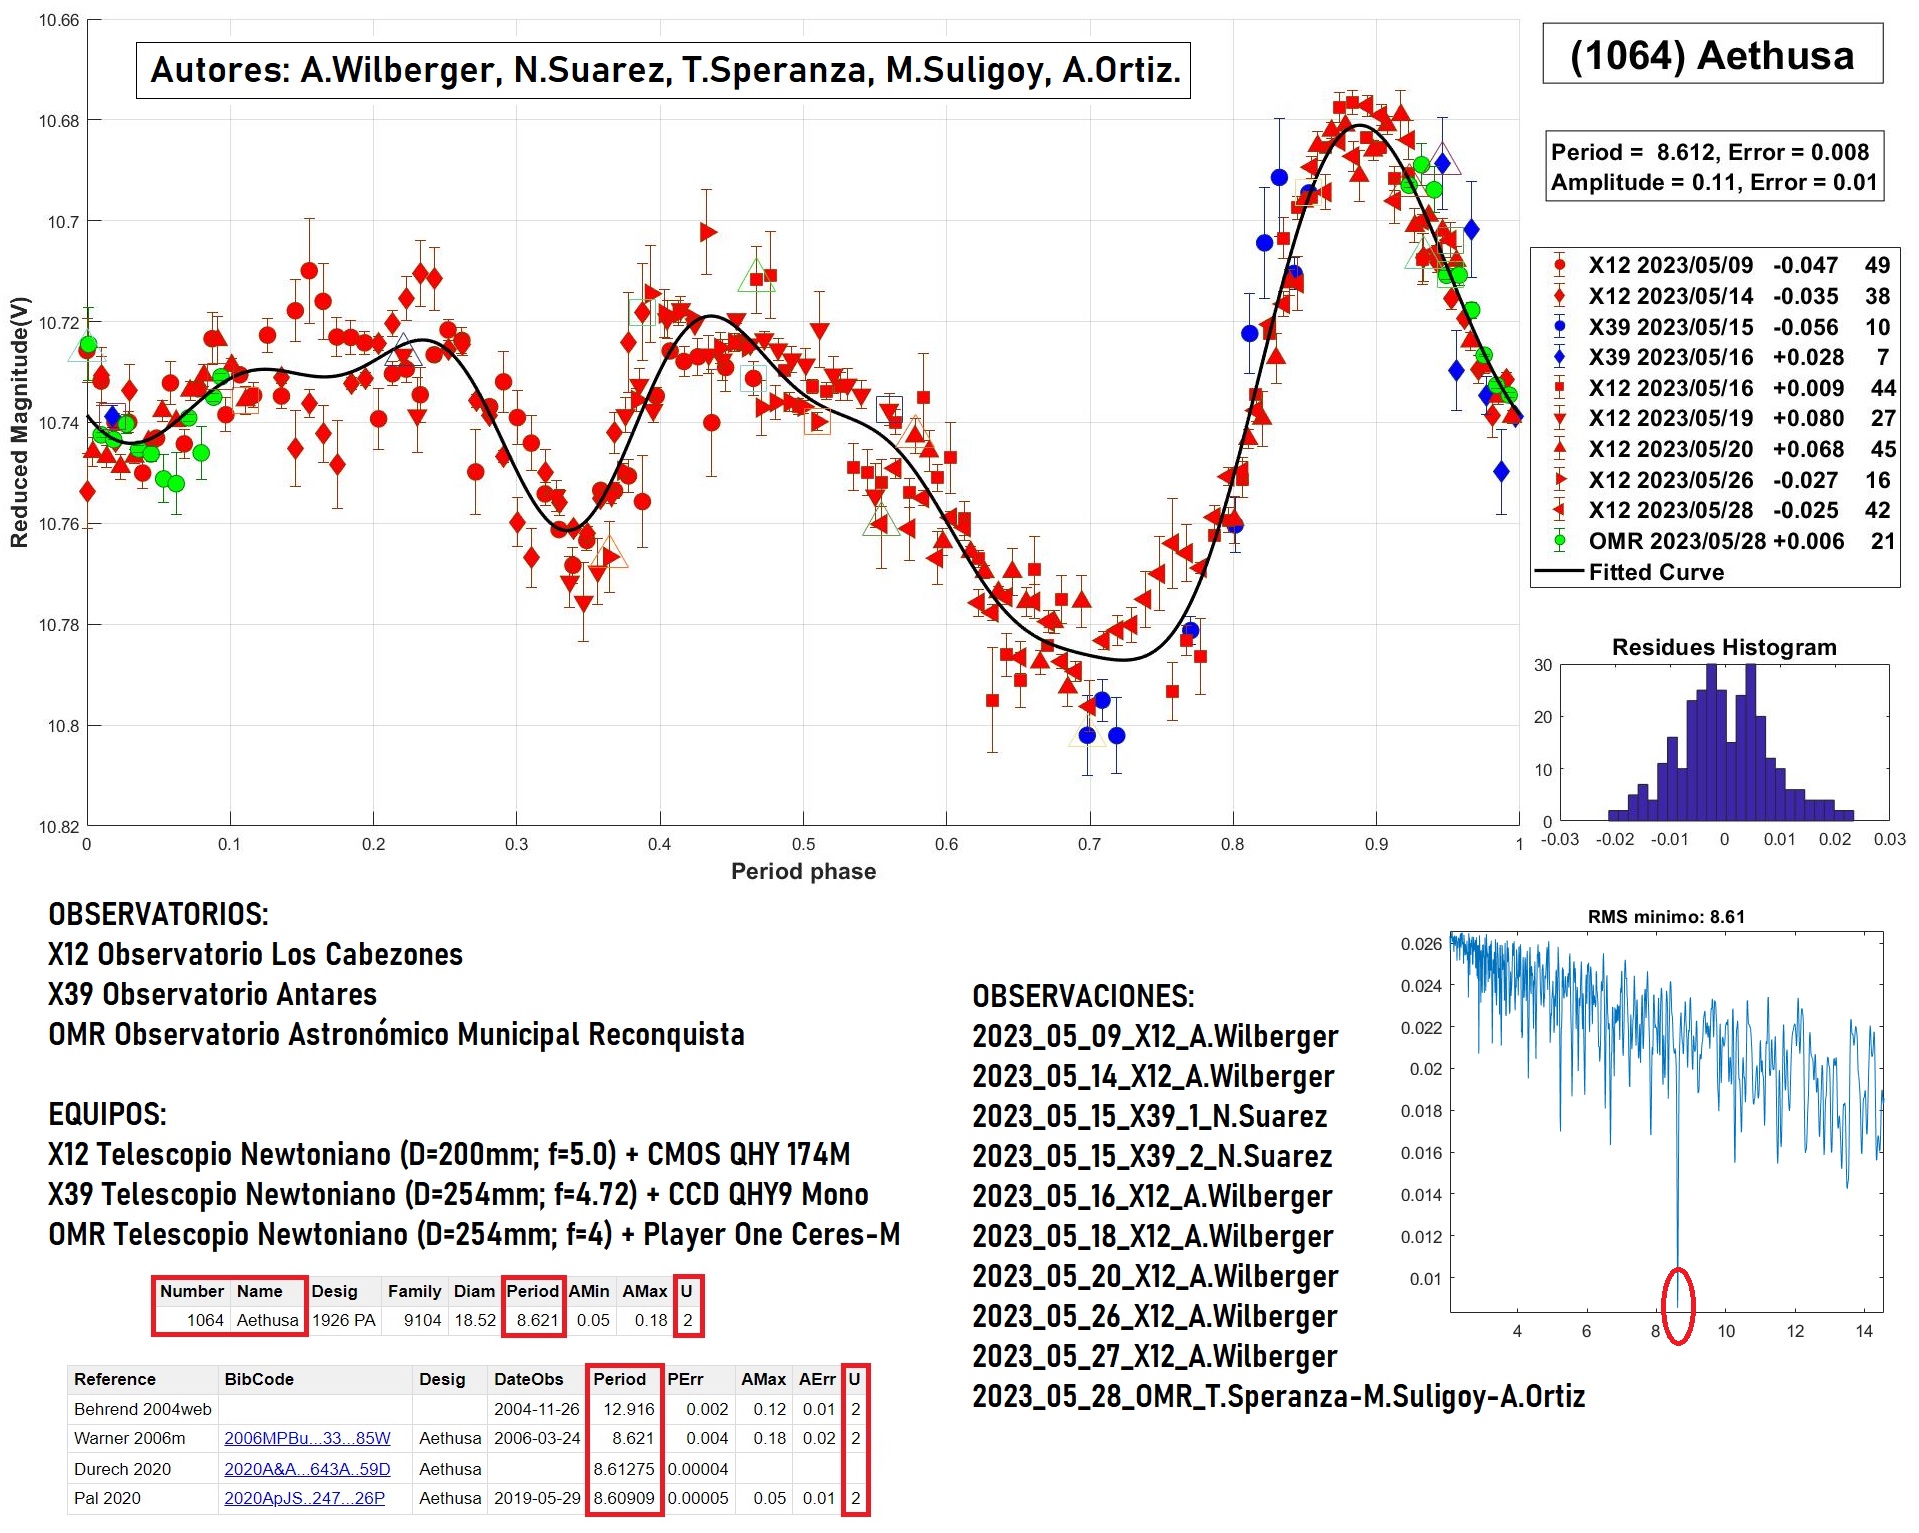
Task: Click 2023_05_26_X12_A.Wilberger observation entry
Action: coord(1154,1316)
